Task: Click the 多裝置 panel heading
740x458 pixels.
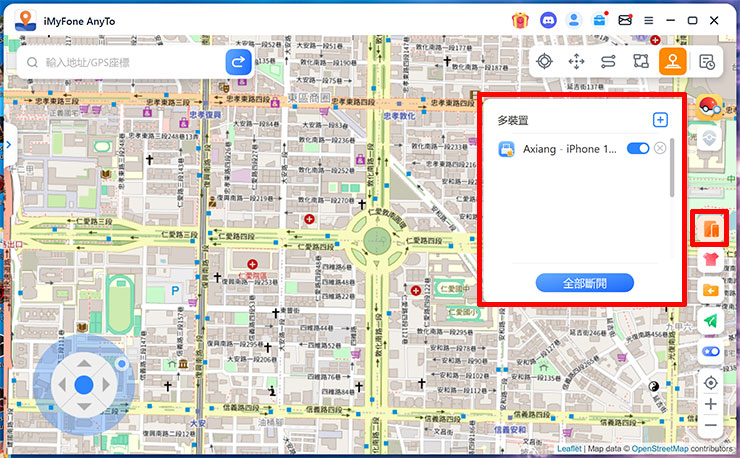Action: coord(513,120)
